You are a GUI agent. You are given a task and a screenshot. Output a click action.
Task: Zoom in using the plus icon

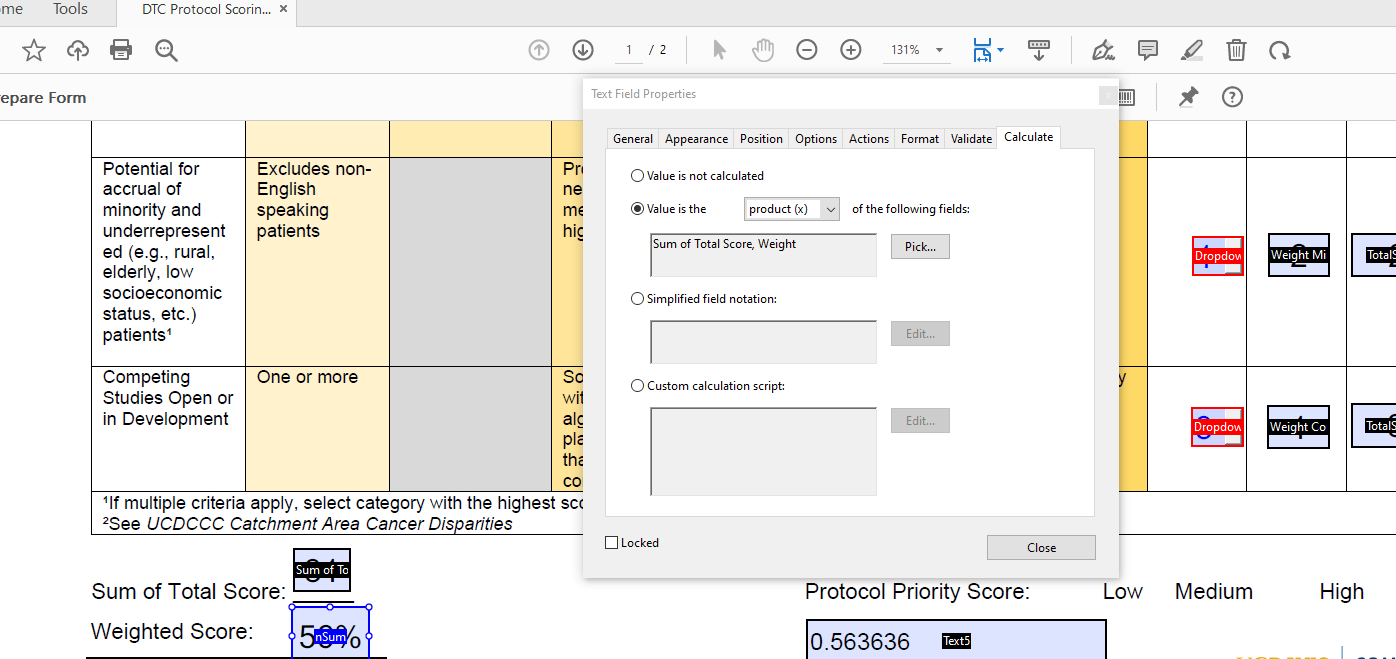coord(850,49)
